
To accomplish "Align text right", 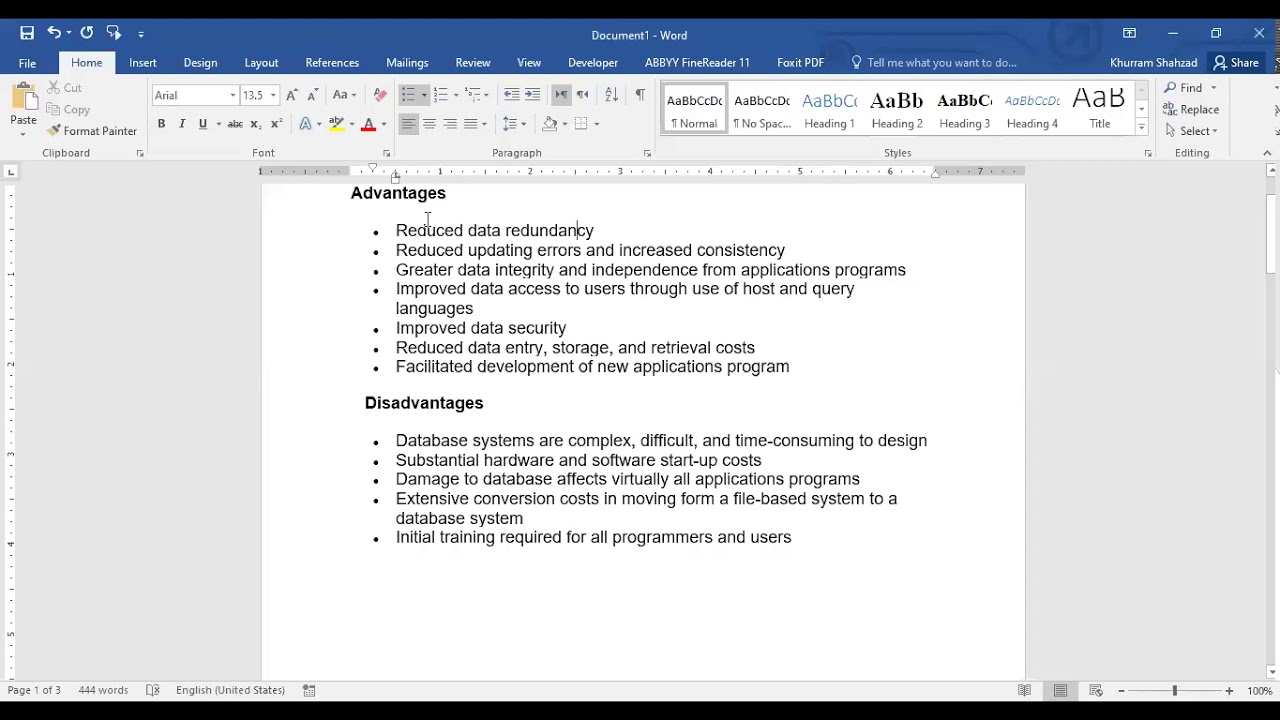I will point(450,124).
